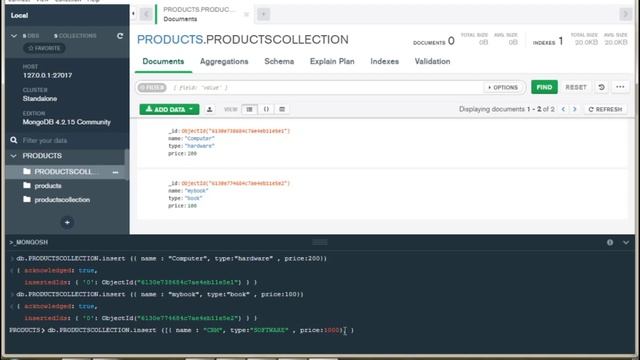Focus the 'Filter your data' field

[71, 140]
